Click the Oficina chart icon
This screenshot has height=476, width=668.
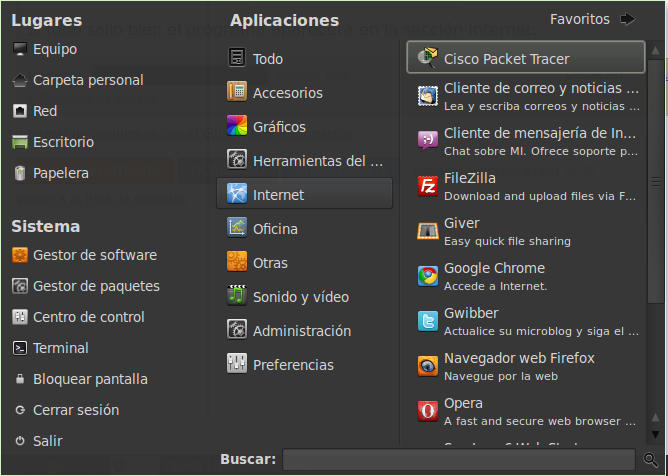point(237,228)
